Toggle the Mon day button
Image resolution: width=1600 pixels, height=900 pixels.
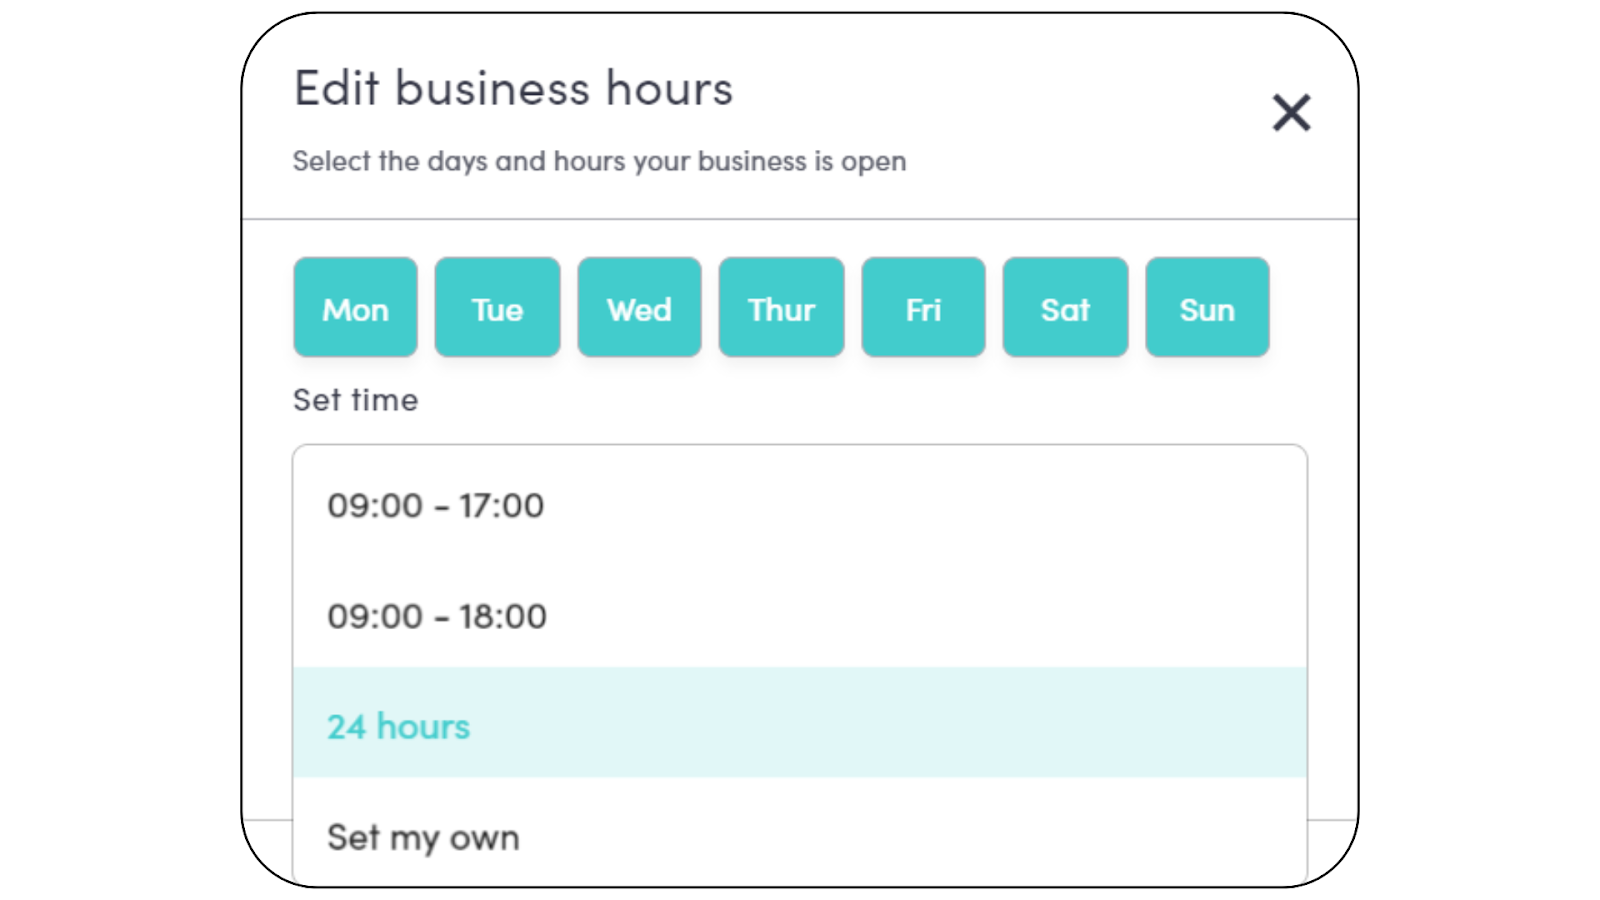point(355,308)
